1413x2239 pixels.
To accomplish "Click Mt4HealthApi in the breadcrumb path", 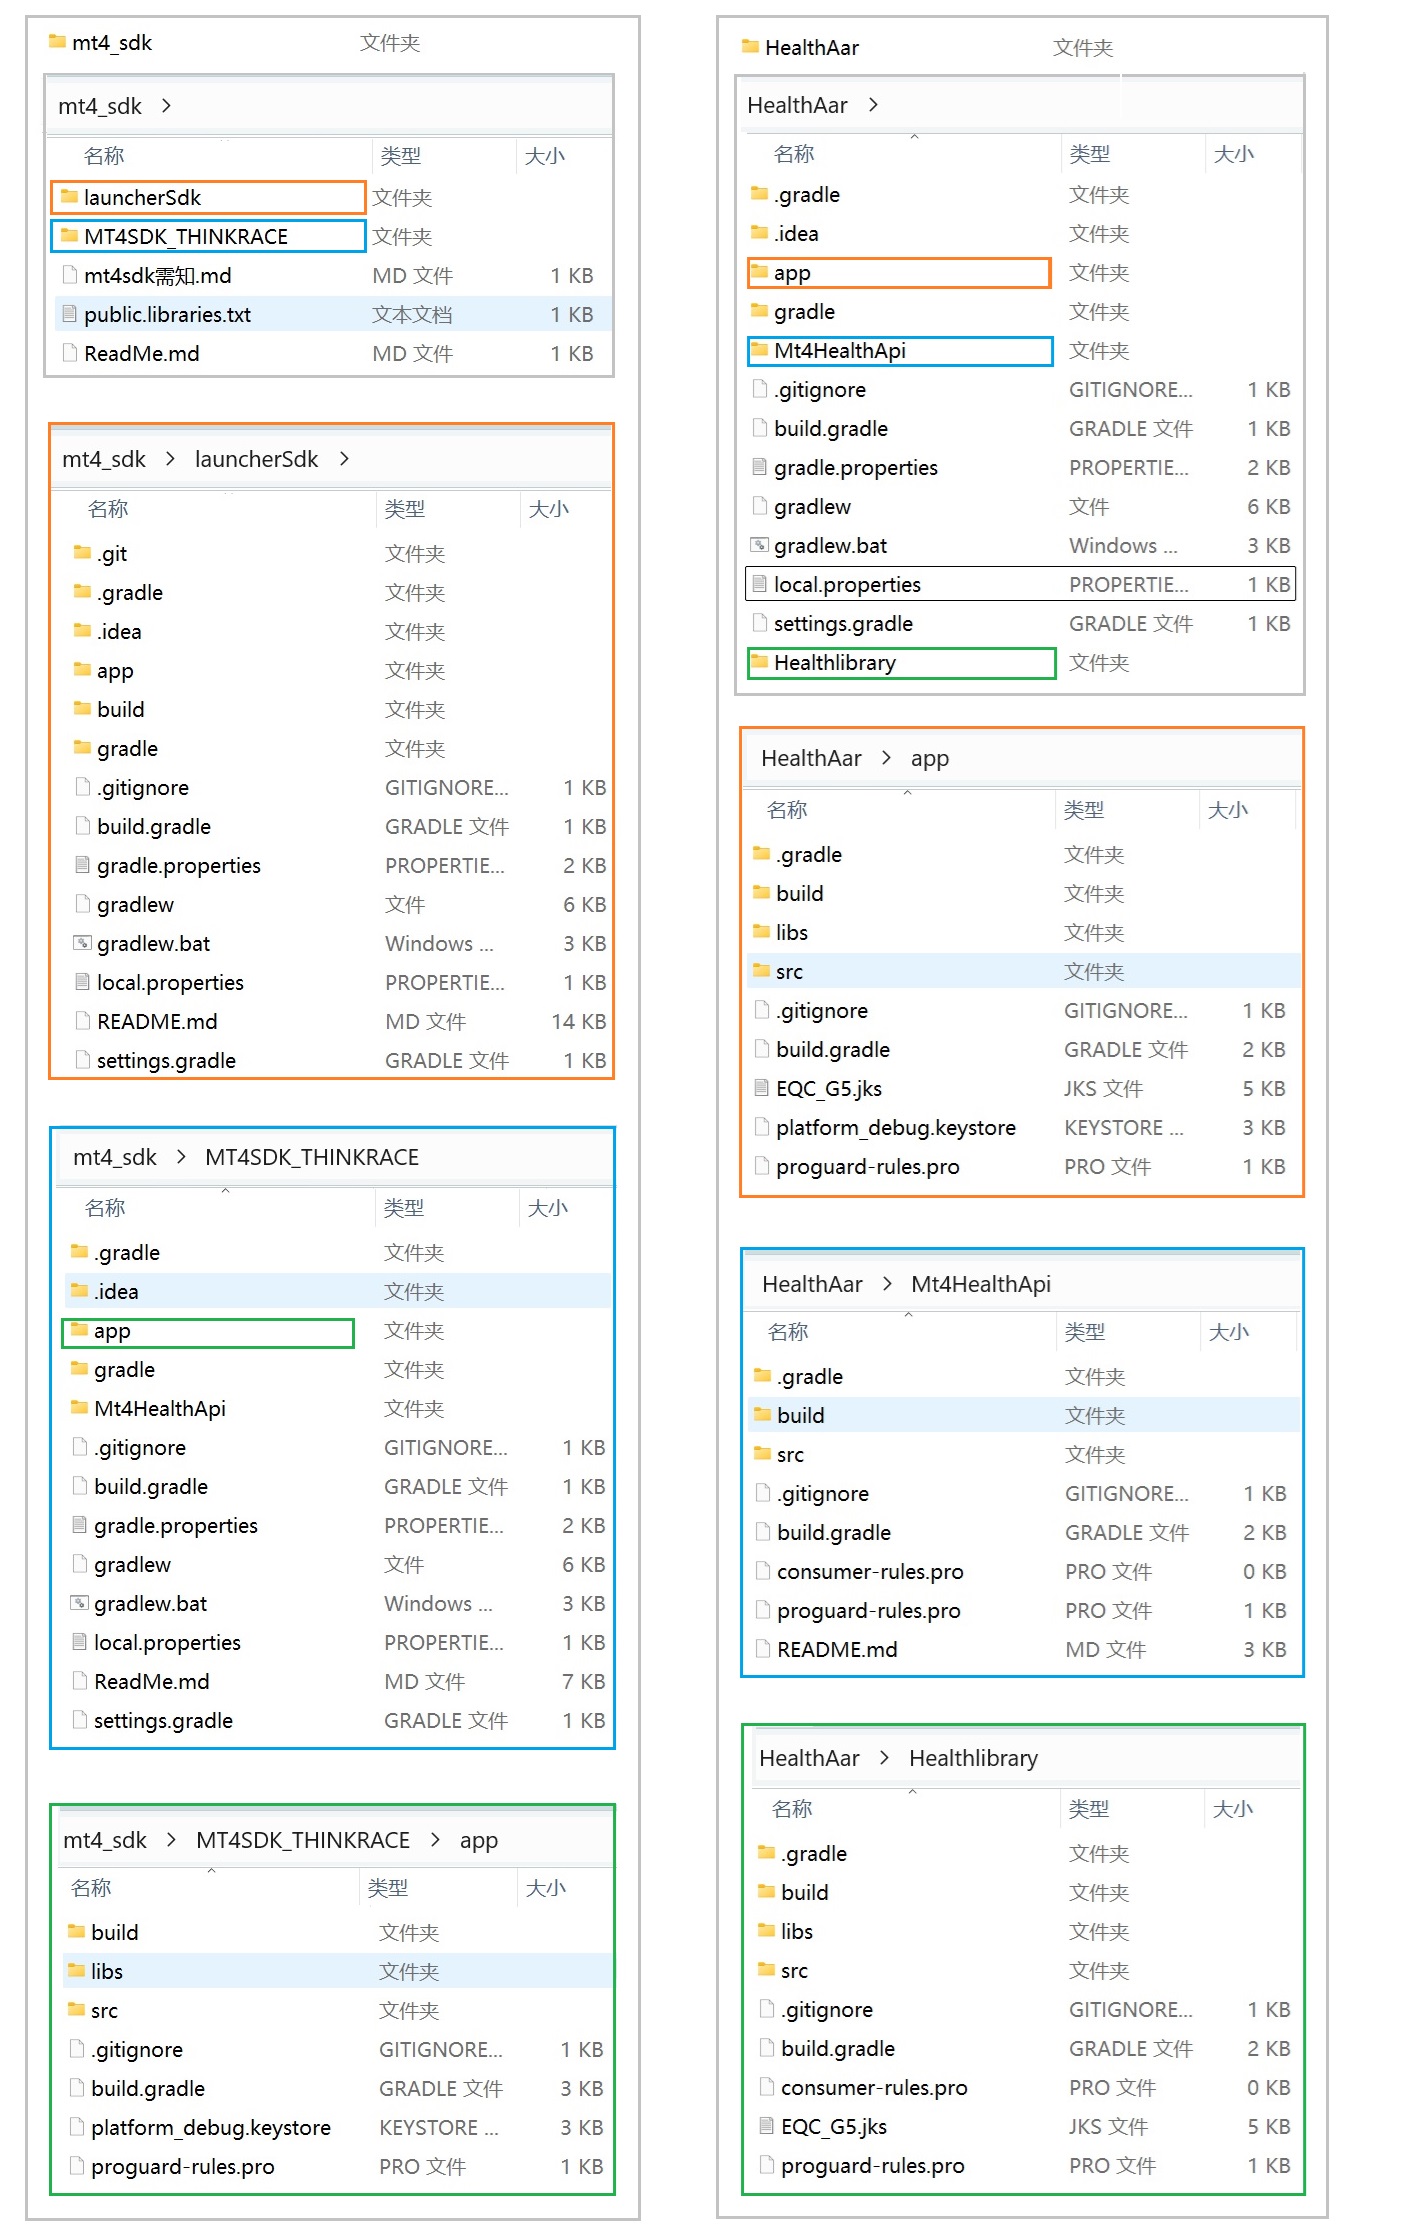I will (980, 1284).
